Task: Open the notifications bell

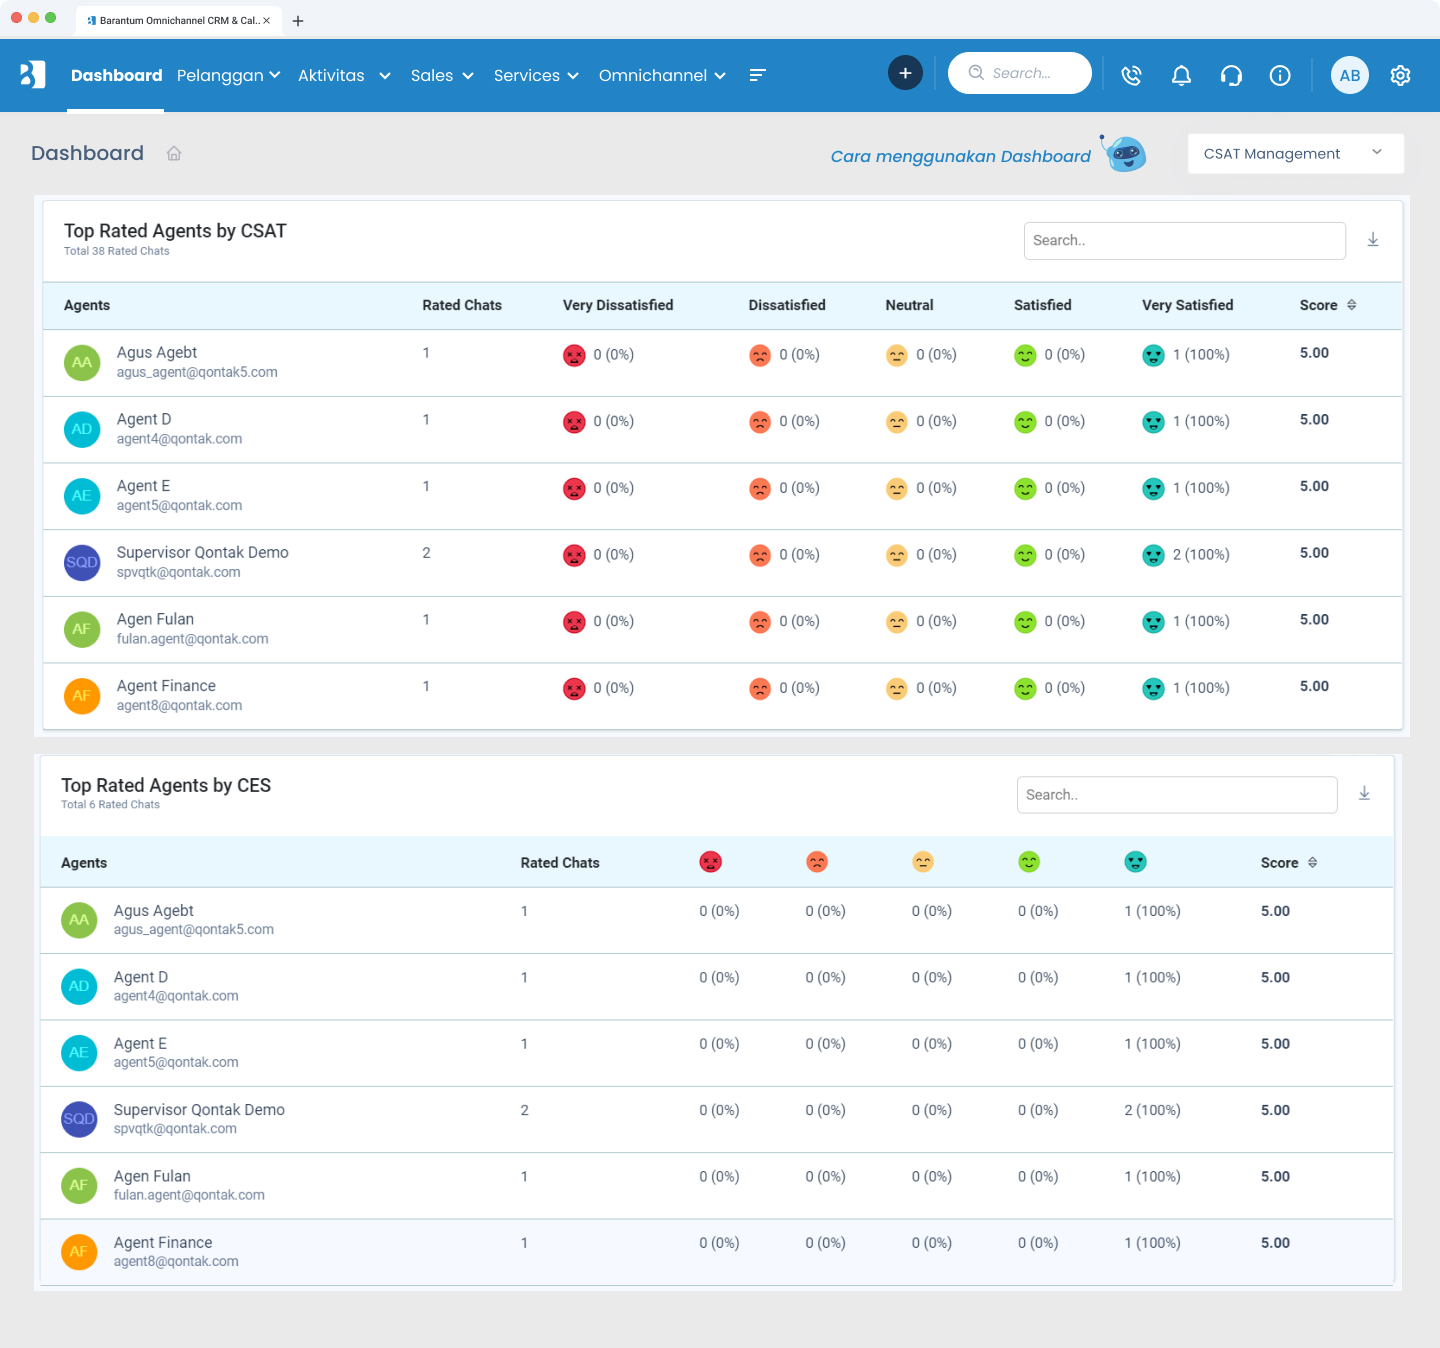Action: pos(1181,75)
